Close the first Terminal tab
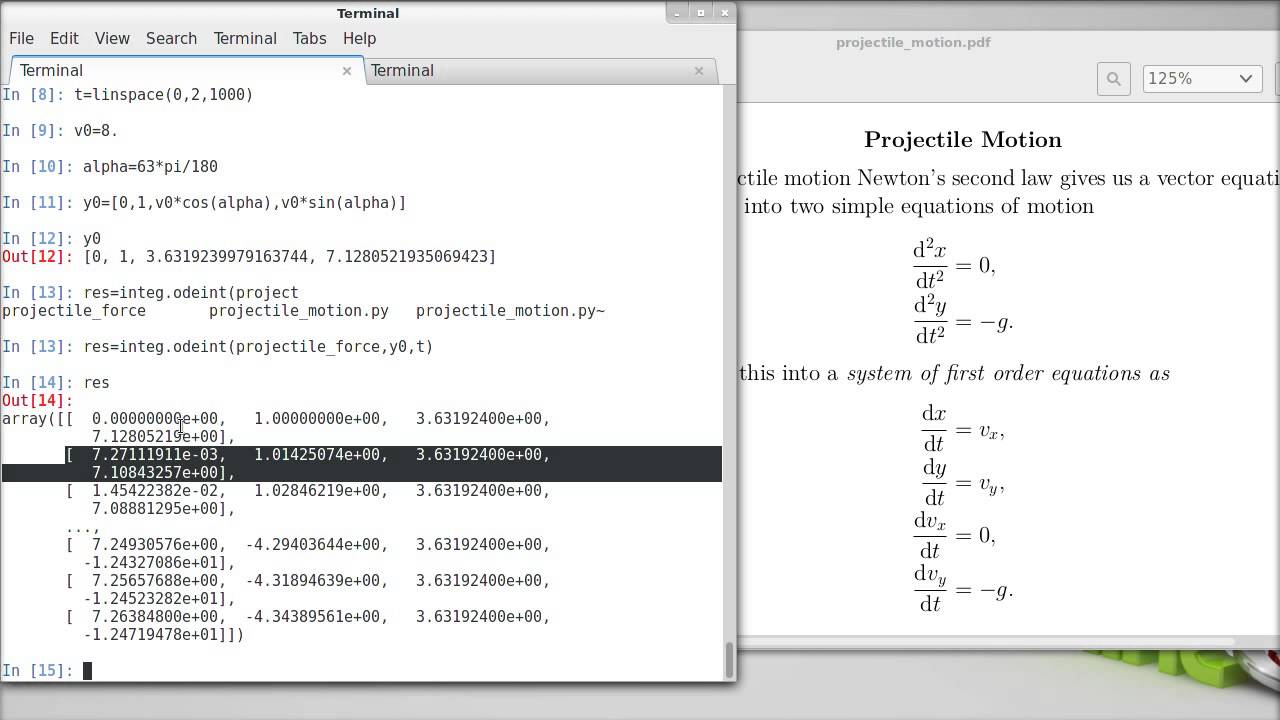 pos(347,70)
